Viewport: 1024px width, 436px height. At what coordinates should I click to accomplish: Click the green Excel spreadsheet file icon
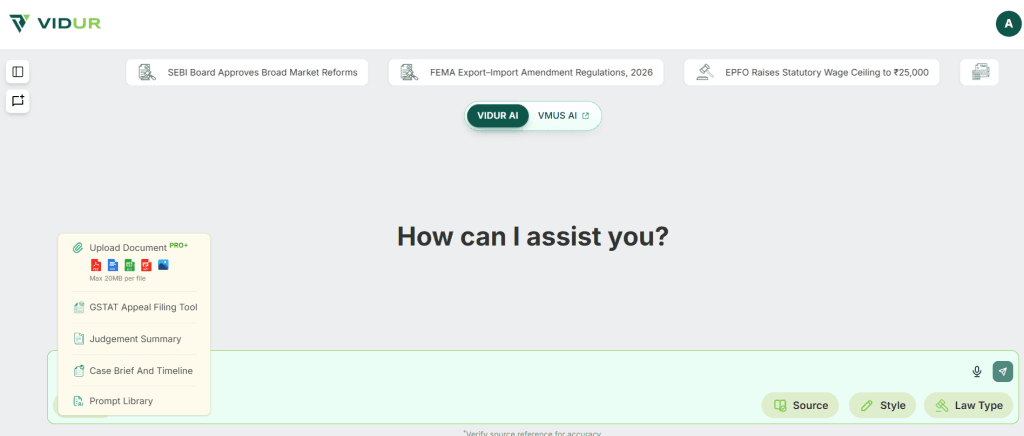130,265
